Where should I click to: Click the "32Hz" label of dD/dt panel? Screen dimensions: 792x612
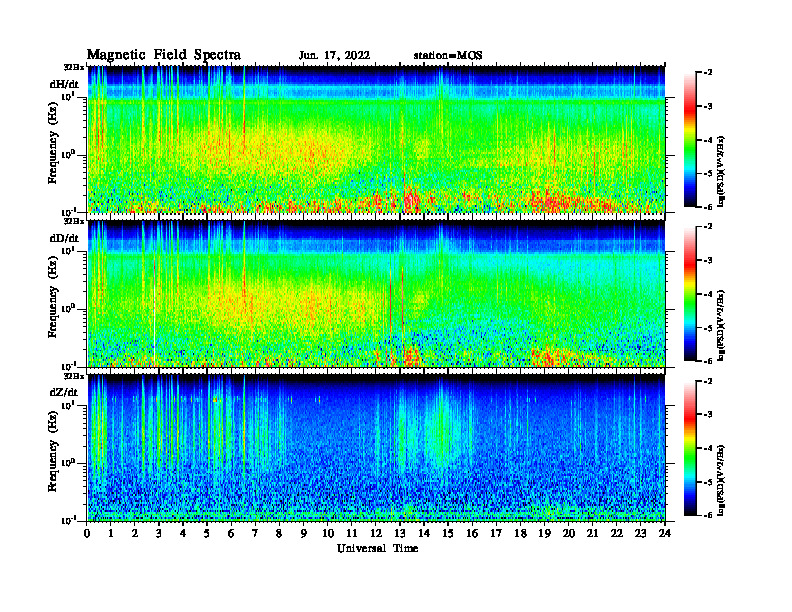73,221
